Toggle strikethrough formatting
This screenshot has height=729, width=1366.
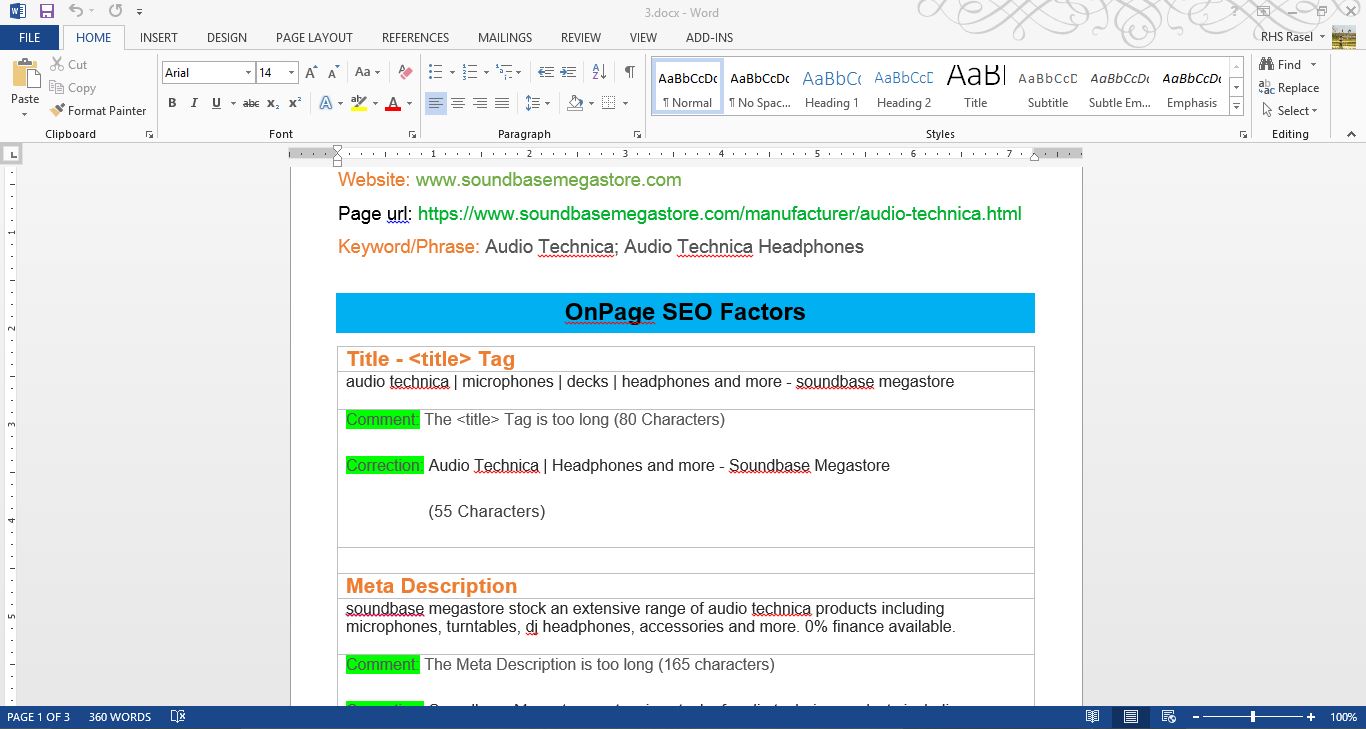(x=249, y=103)
